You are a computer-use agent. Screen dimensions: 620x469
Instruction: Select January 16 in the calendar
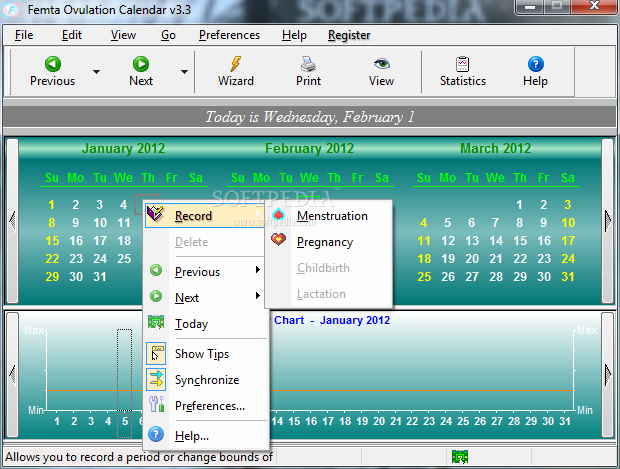tap(76, 241)
